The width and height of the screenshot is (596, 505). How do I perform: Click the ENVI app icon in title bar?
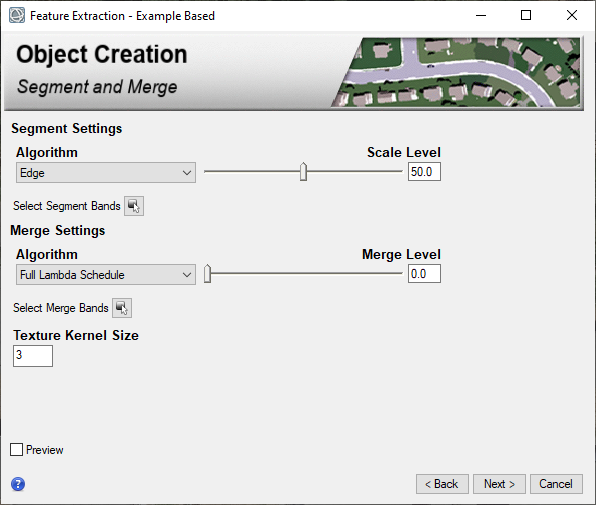(17, 16)
